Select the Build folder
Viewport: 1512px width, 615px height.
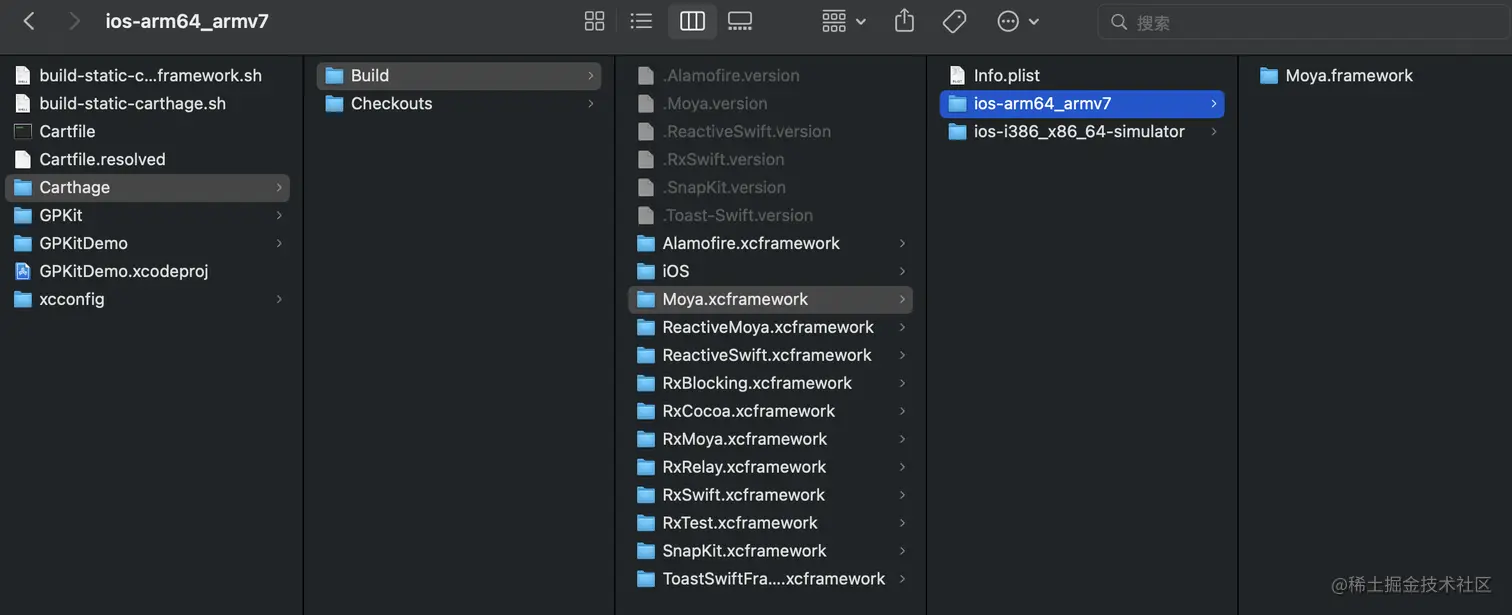[x=459, y=75]
